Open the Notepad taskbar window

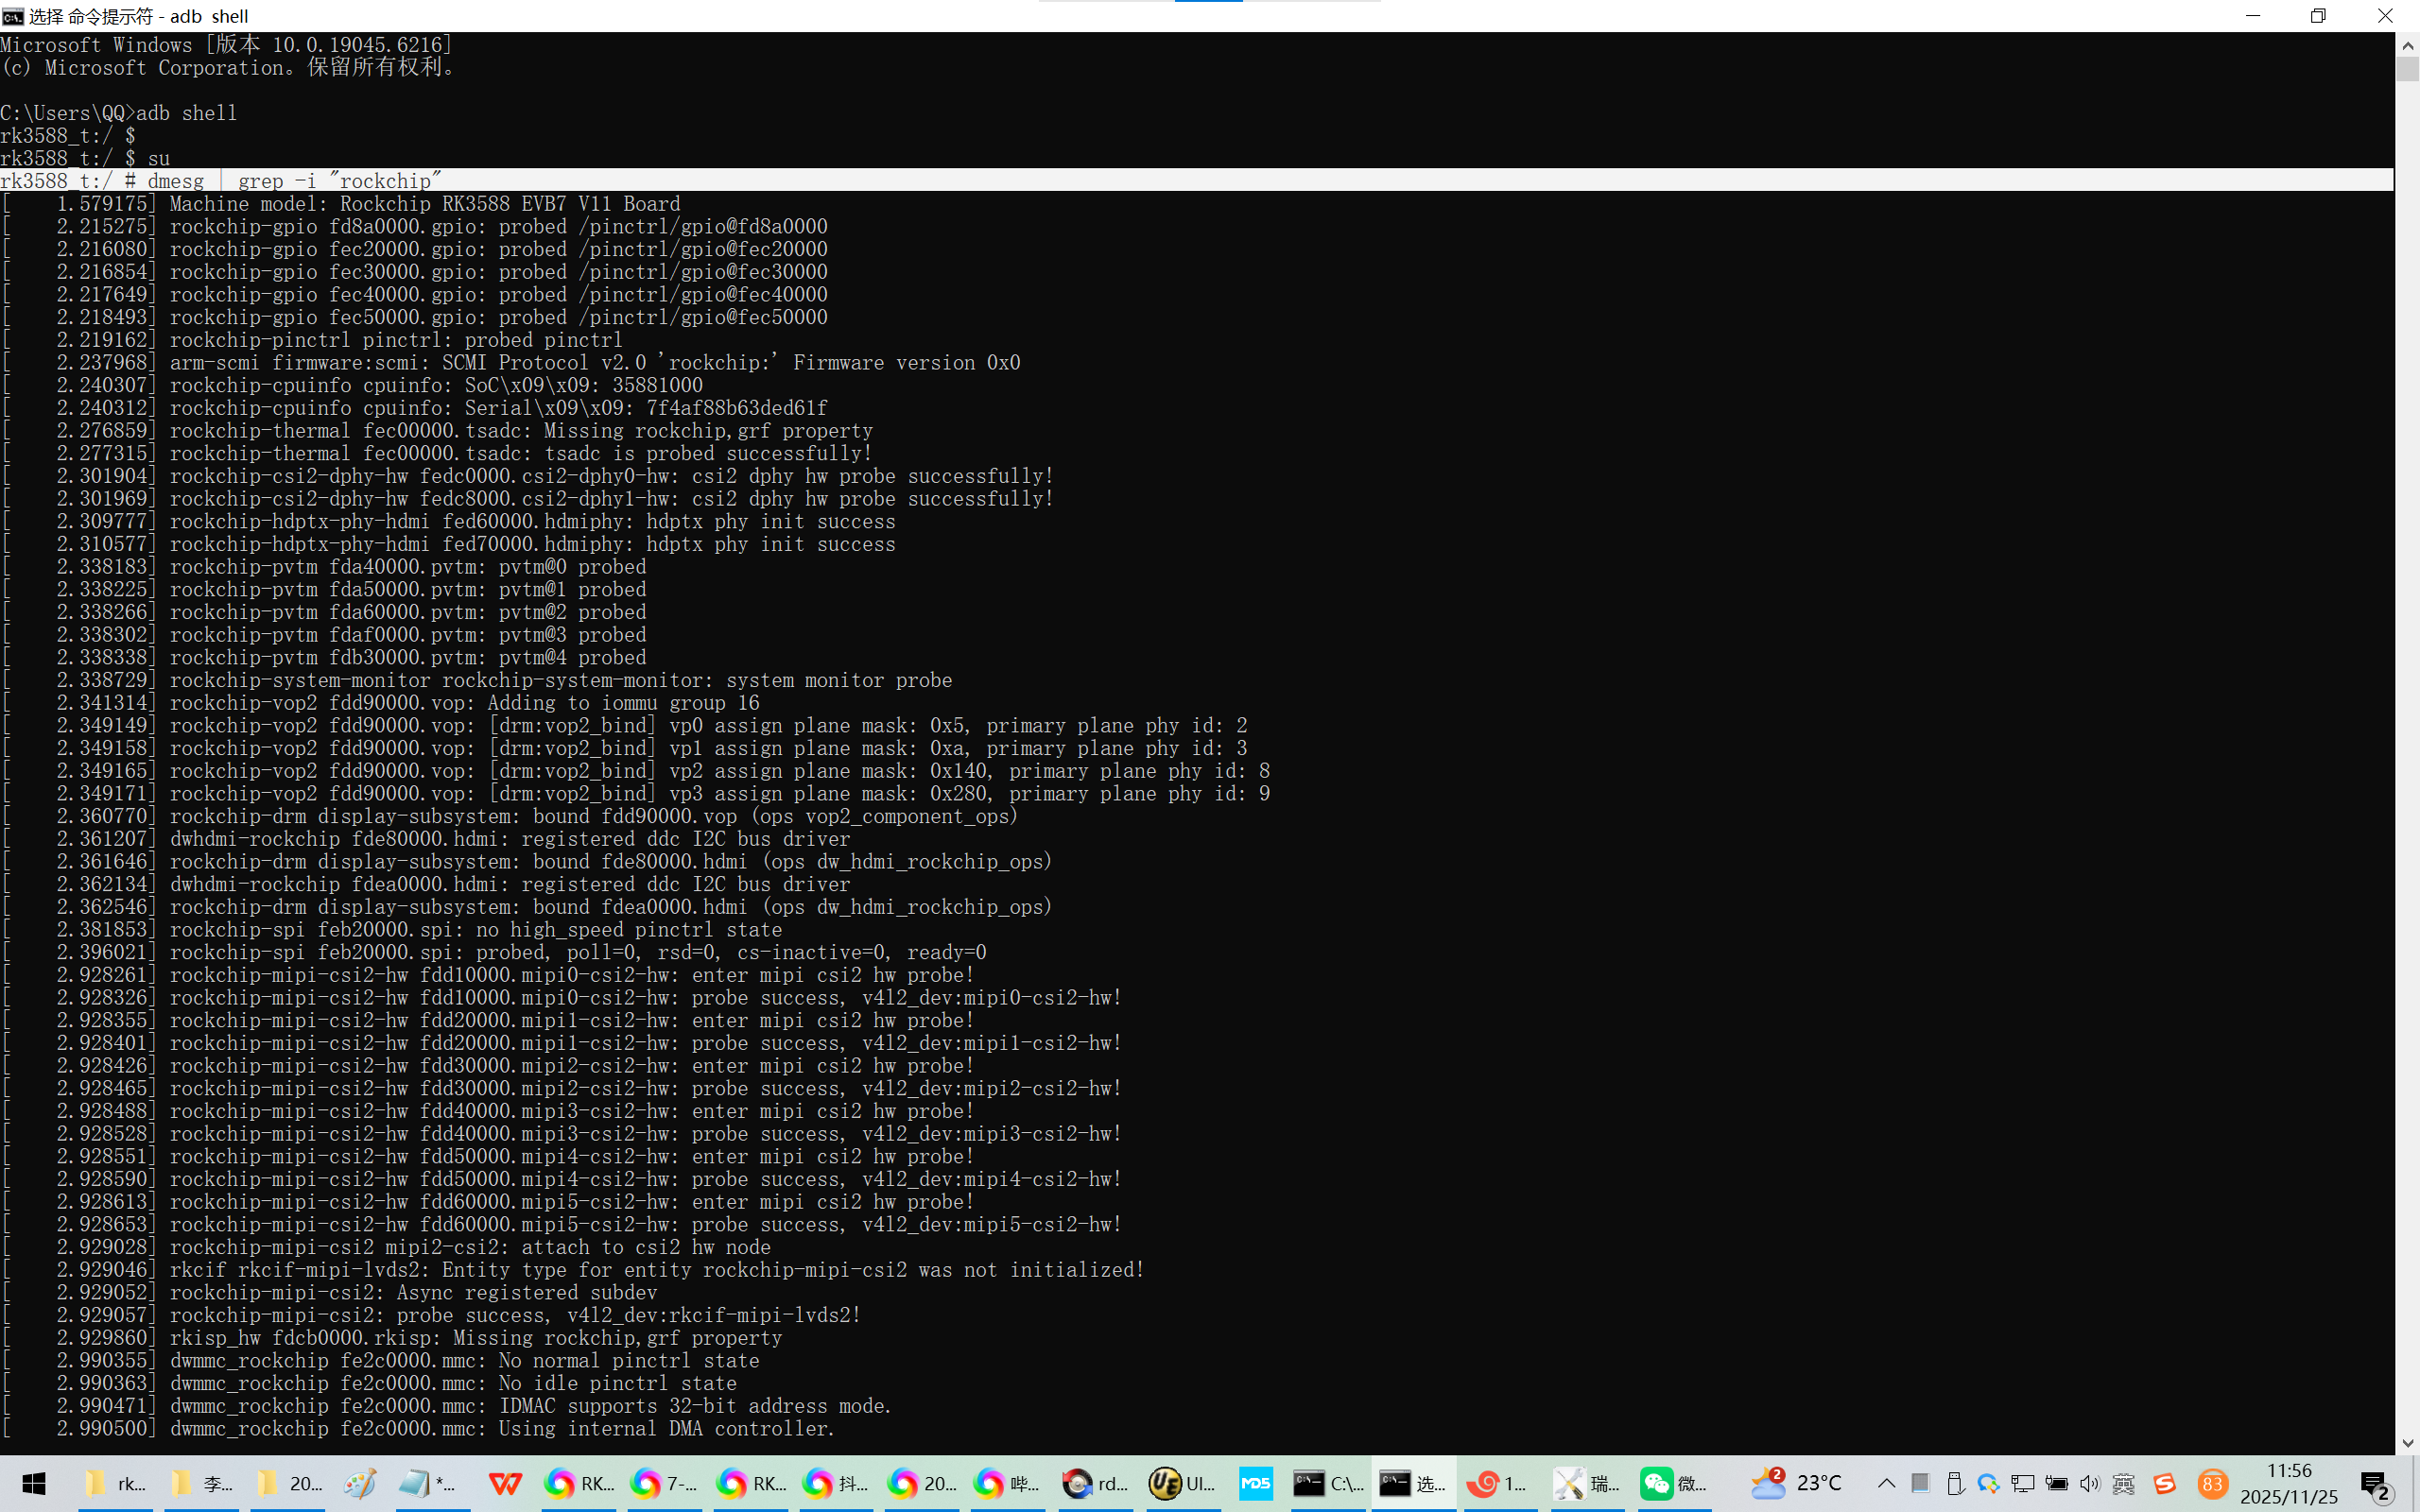click(428, 1483)
